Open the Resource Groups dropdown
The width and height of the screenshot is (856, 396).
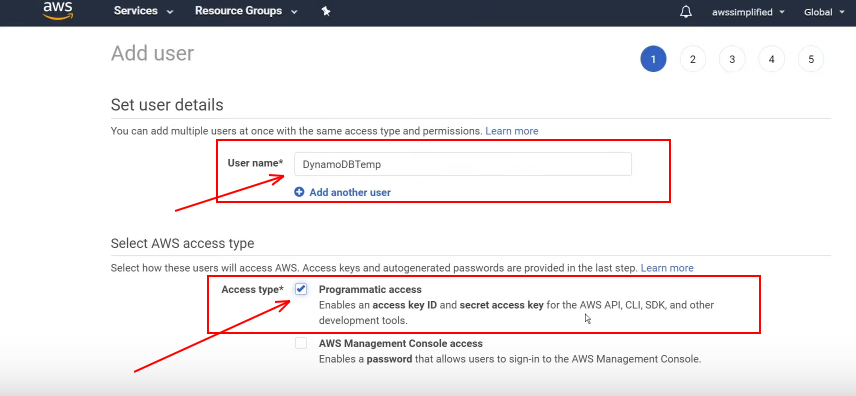[x=247, y=11]
